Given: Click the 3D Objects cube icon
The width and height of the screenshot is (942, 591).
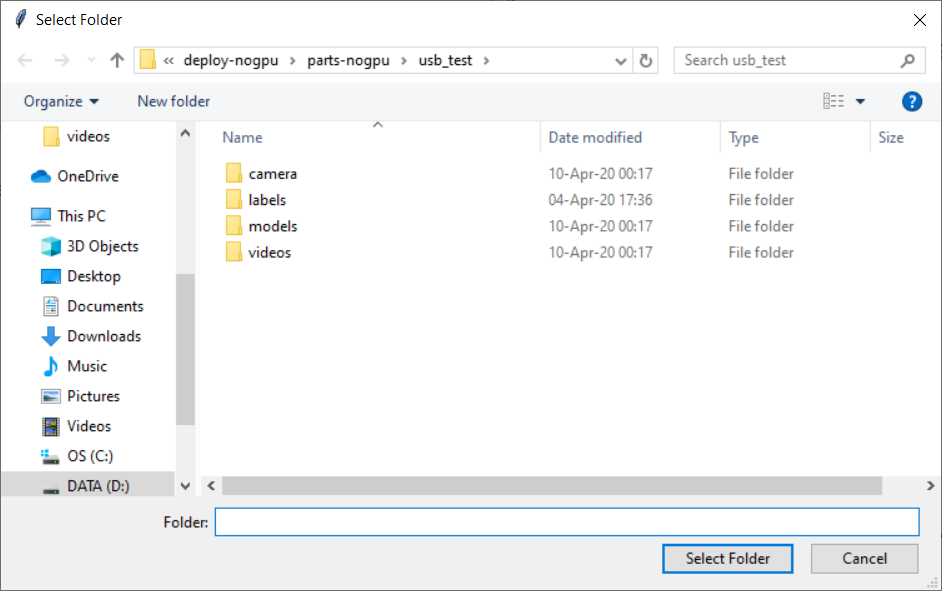Looking at the screenshot, I should coord(51,246).
